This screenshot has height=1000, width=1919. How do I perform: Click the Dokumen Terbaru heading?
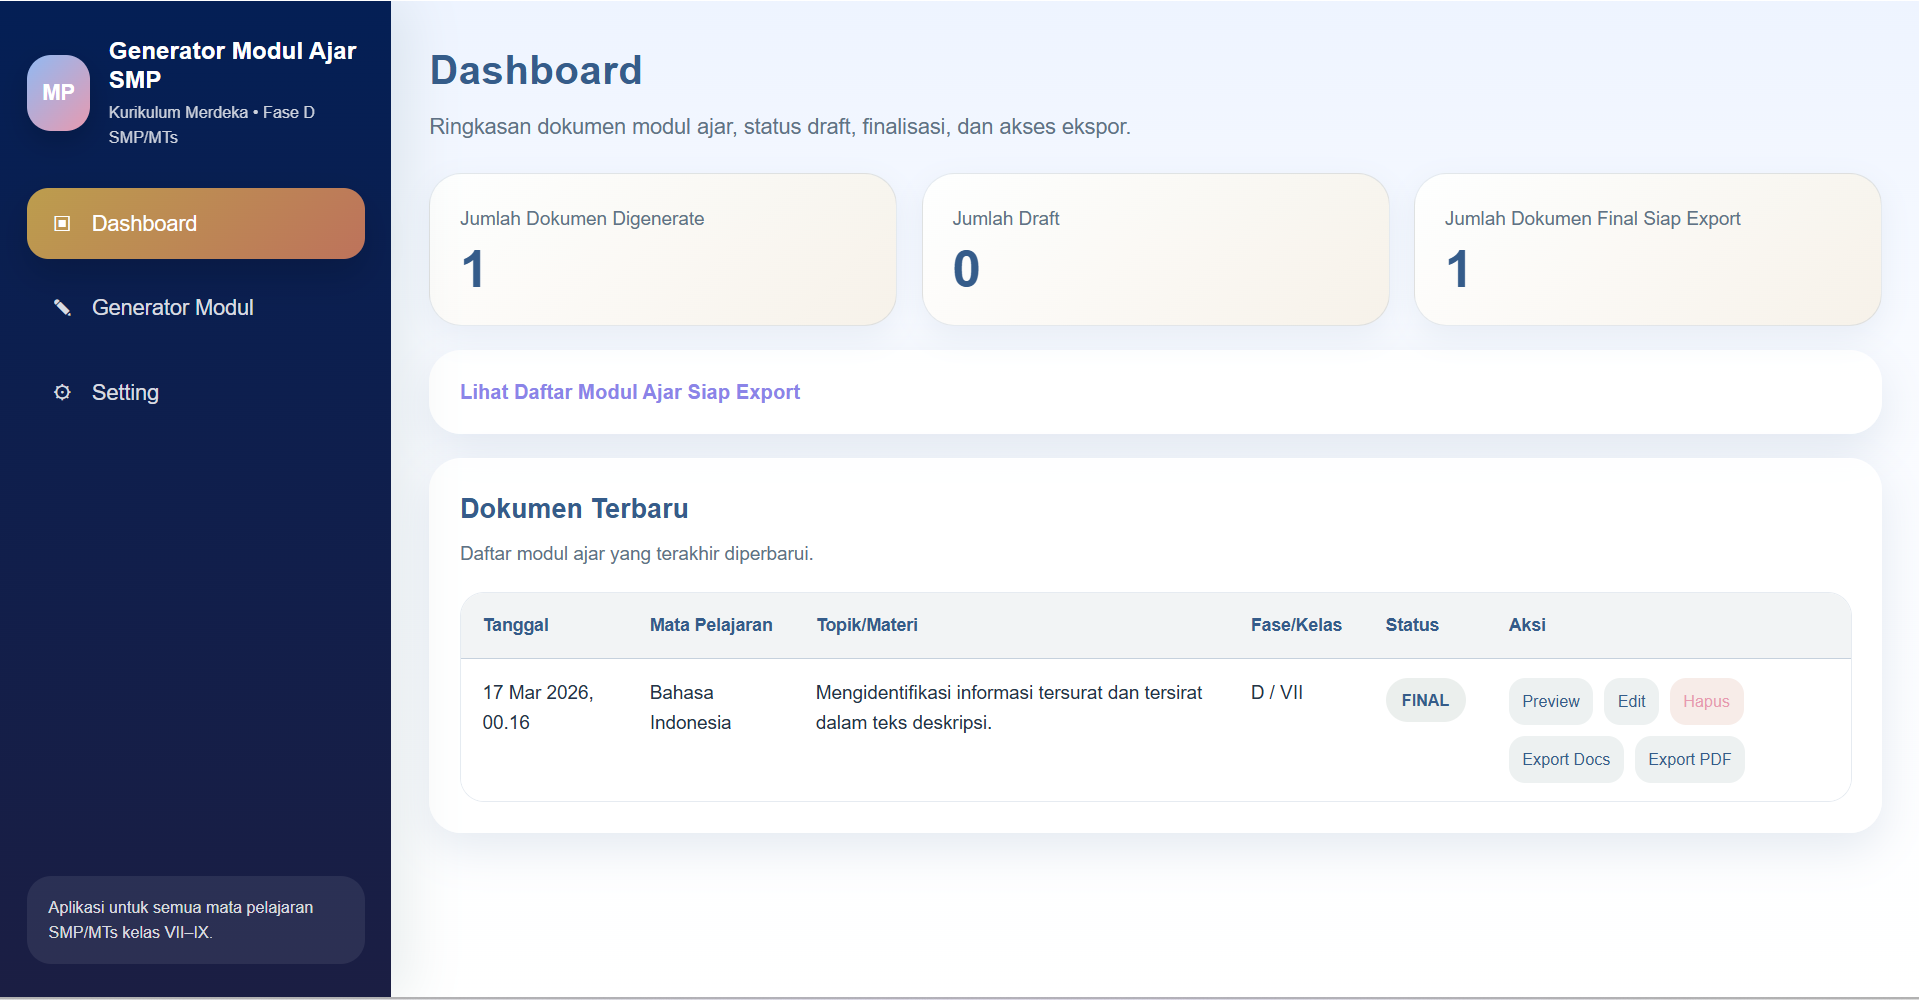[x=574, y=508]
